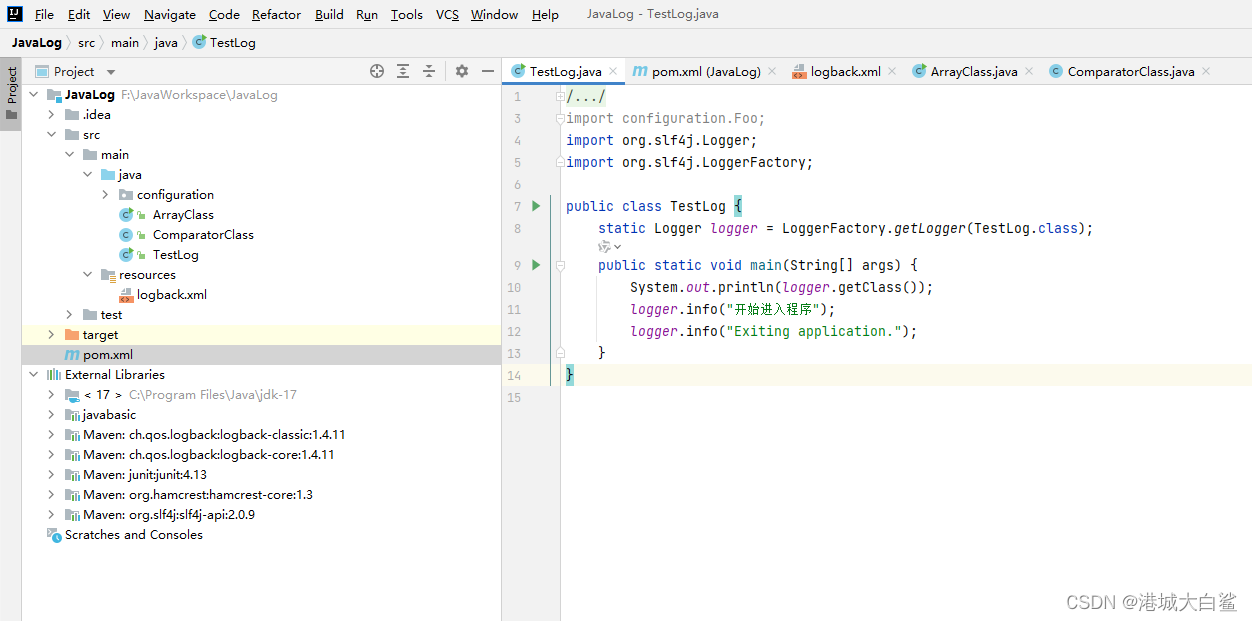Click the Collapse All icon in Project toolbar
Image resolution: width=1252 pixels, height=621 pixels.
coord(429,71)
